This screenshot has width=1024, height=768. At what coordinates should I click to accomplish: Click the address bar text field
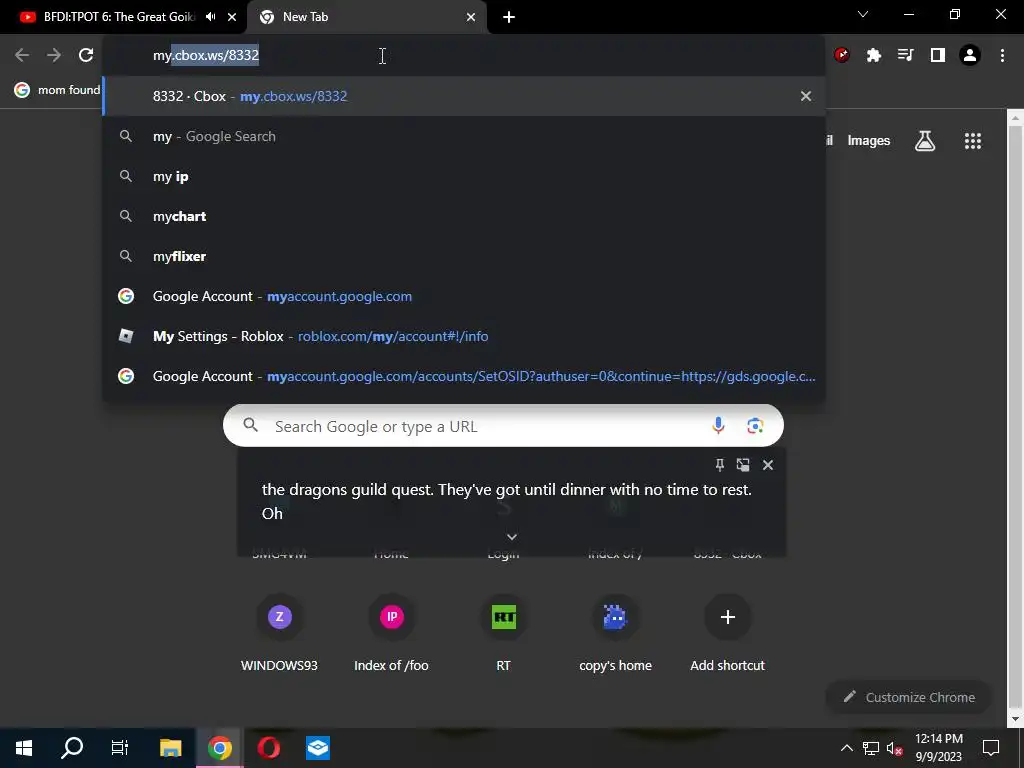tap(464, 56)
